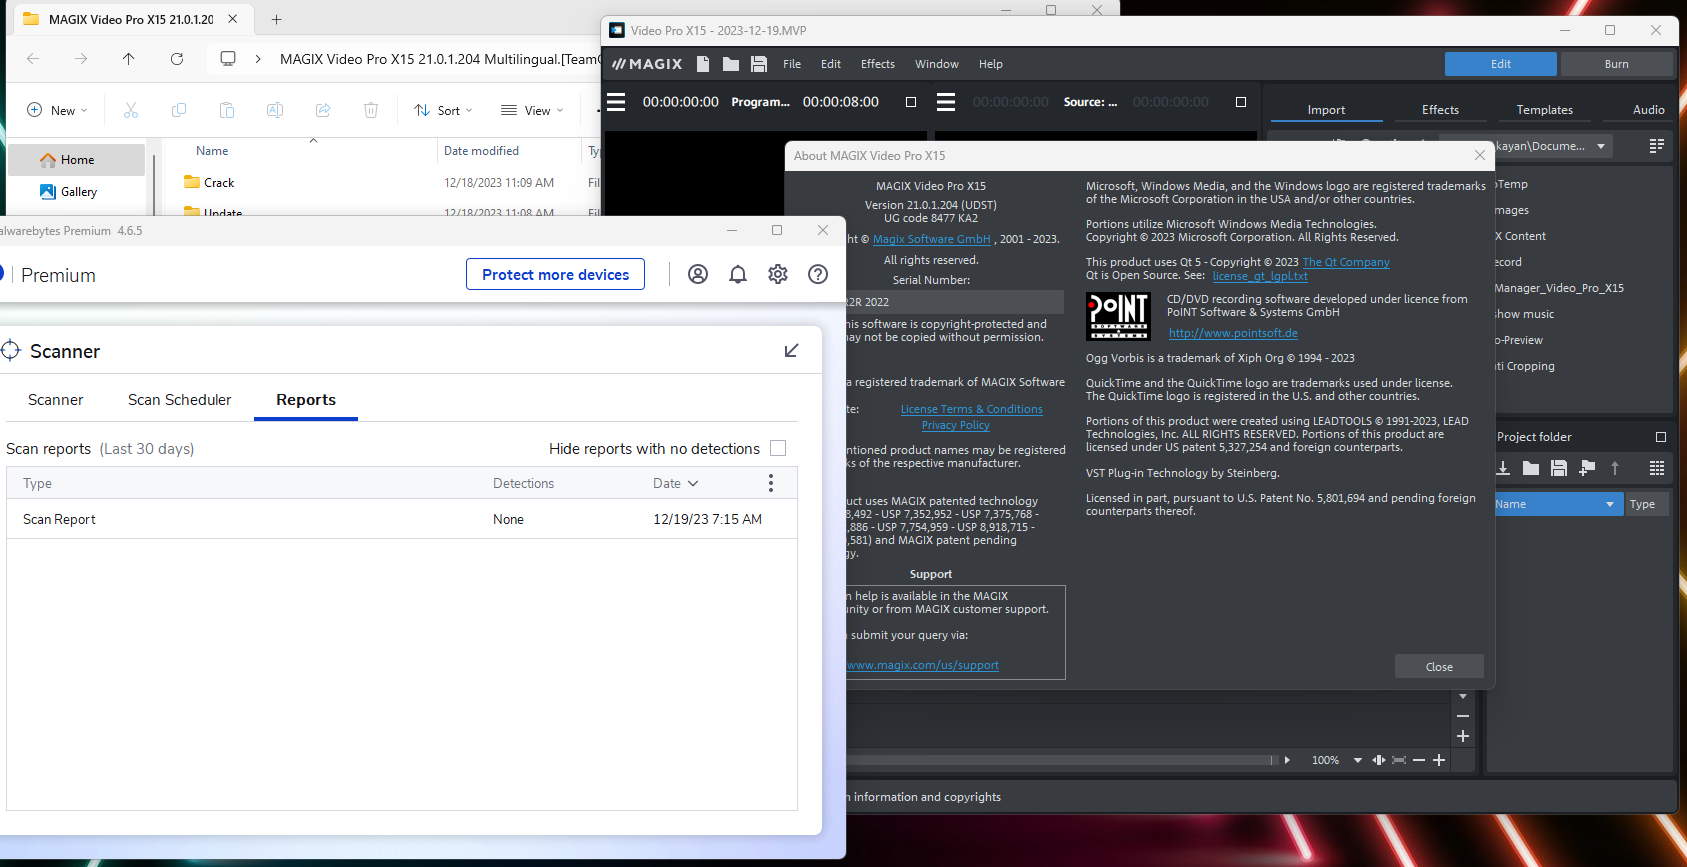
Task: Switch to the Audio tab in Media Pool
Action: 1649,110
